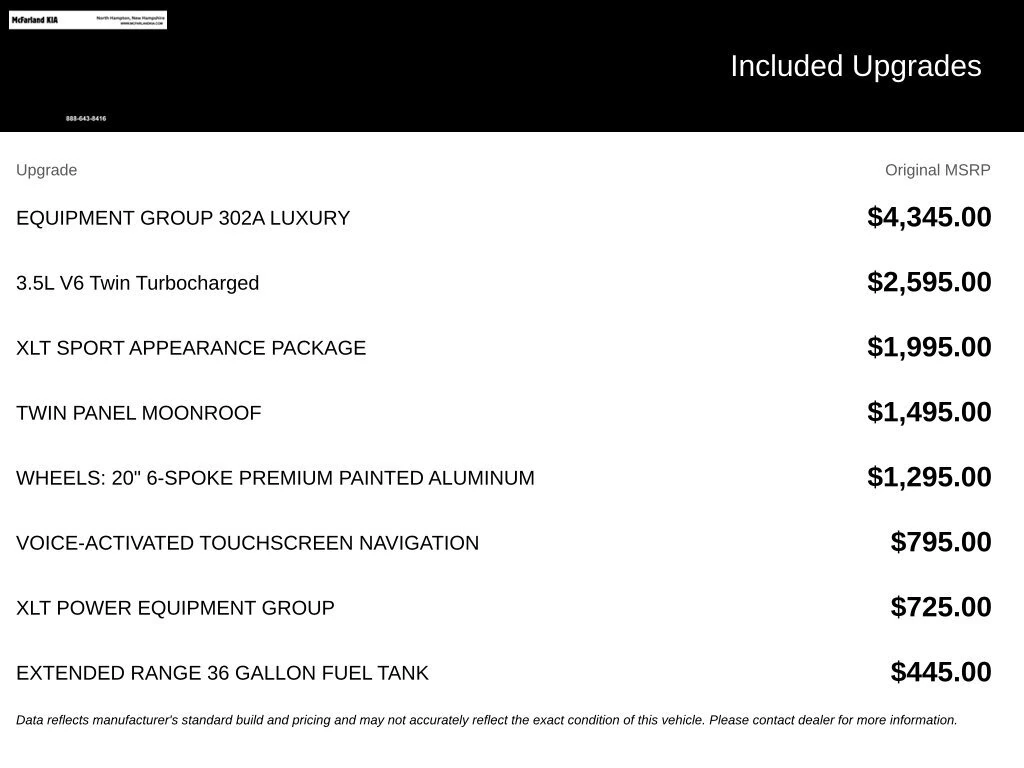Screen dimensions: 1024x768
Task: Select the XLT Sport Appearance Package item
Action: [191, 348]
